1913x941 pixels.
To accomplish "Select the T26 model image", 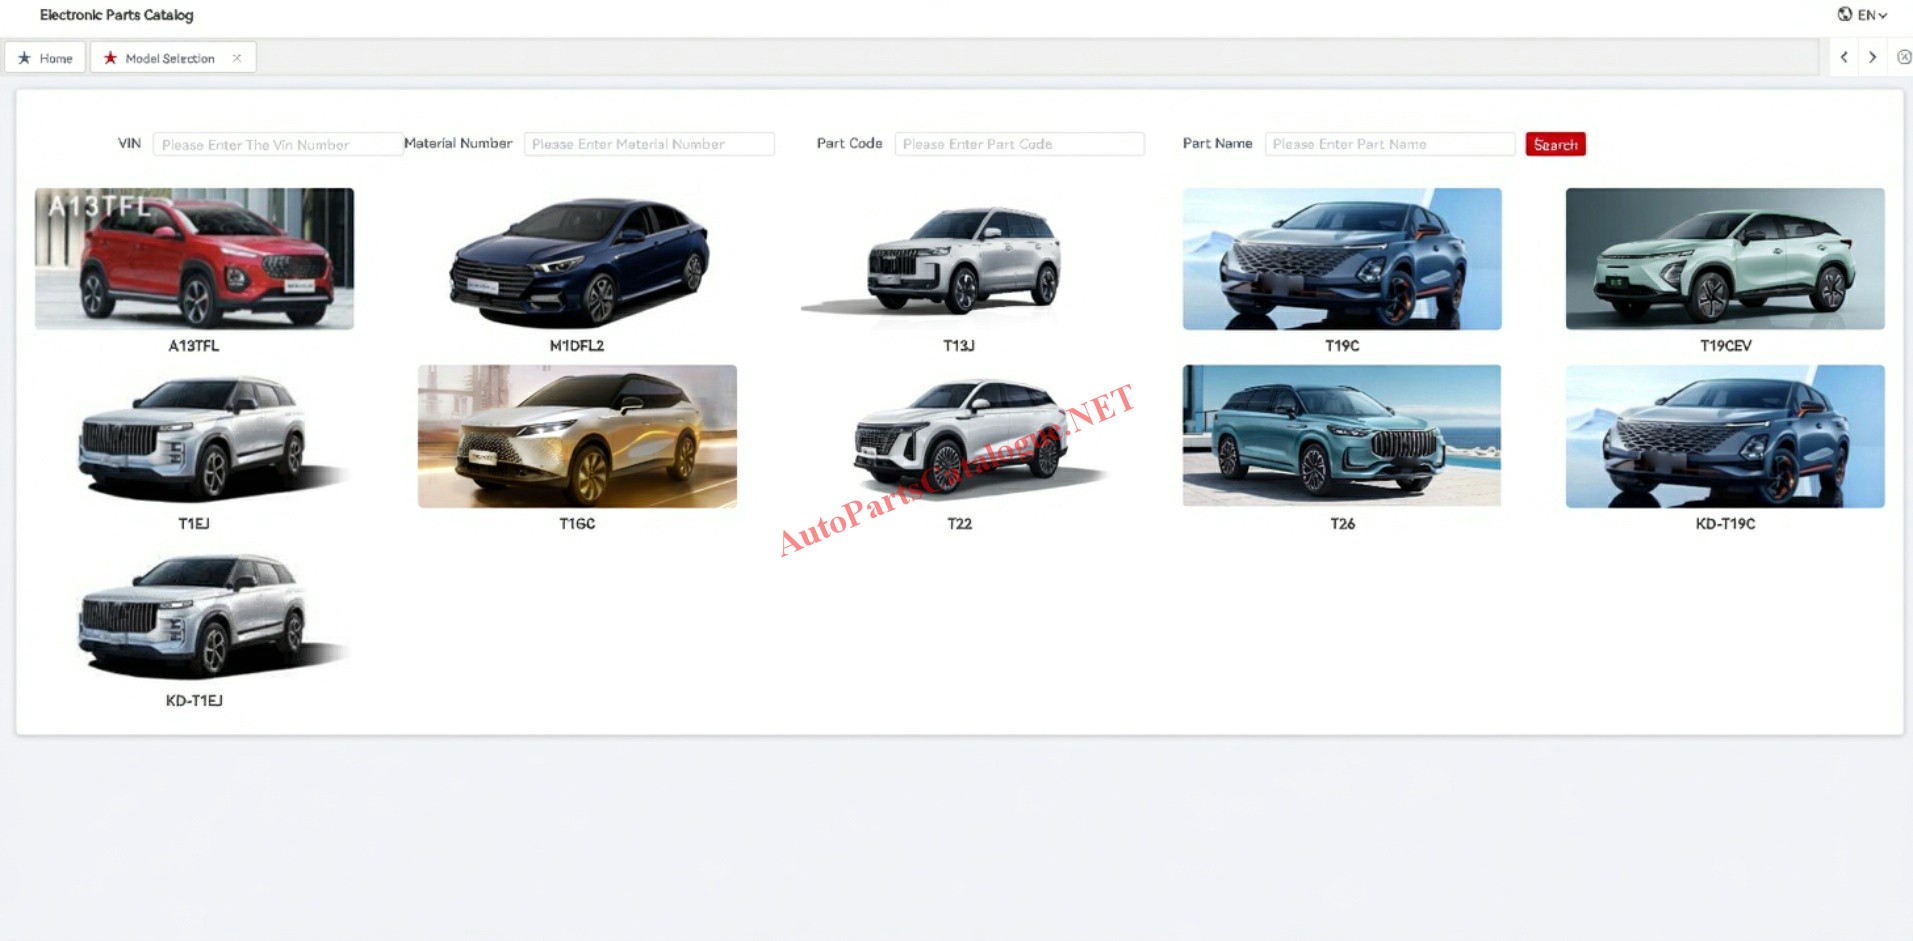I will (x=1341, y=436).
